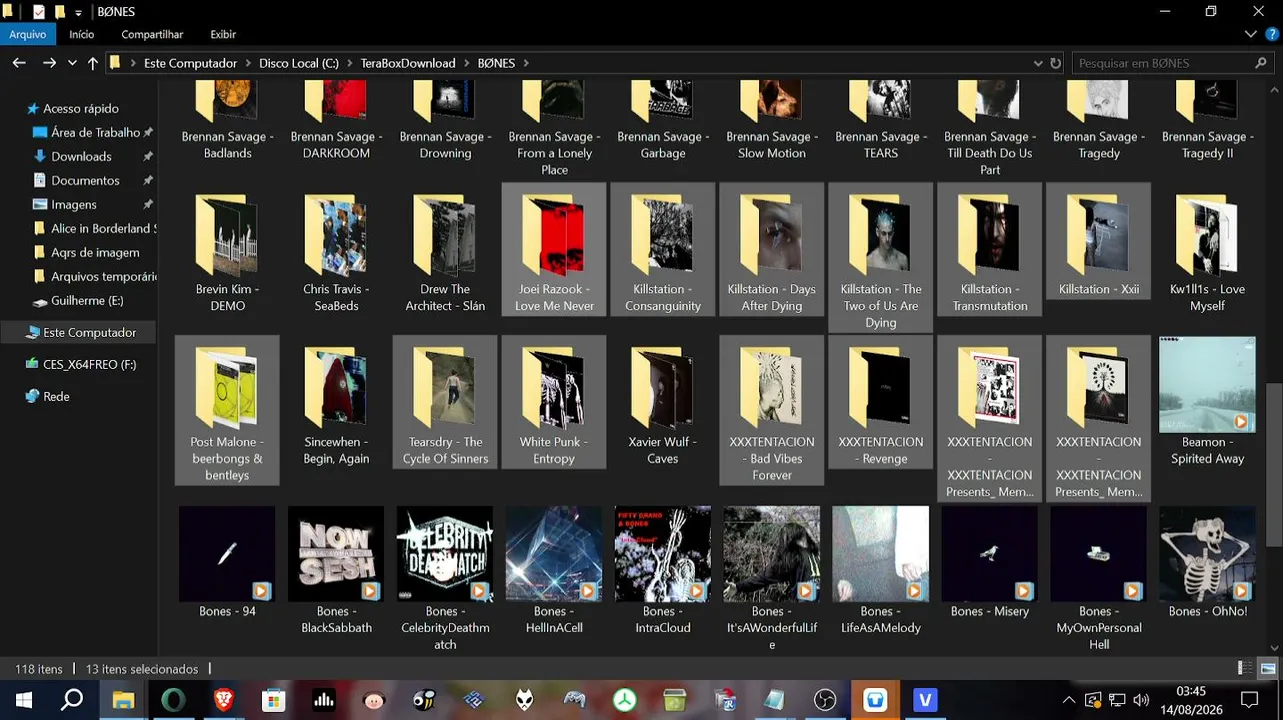Screen dimensions: 1283x720
Task: Open CES_X64FREO (F:) drive in the sidebar
Action: (89, 364)
